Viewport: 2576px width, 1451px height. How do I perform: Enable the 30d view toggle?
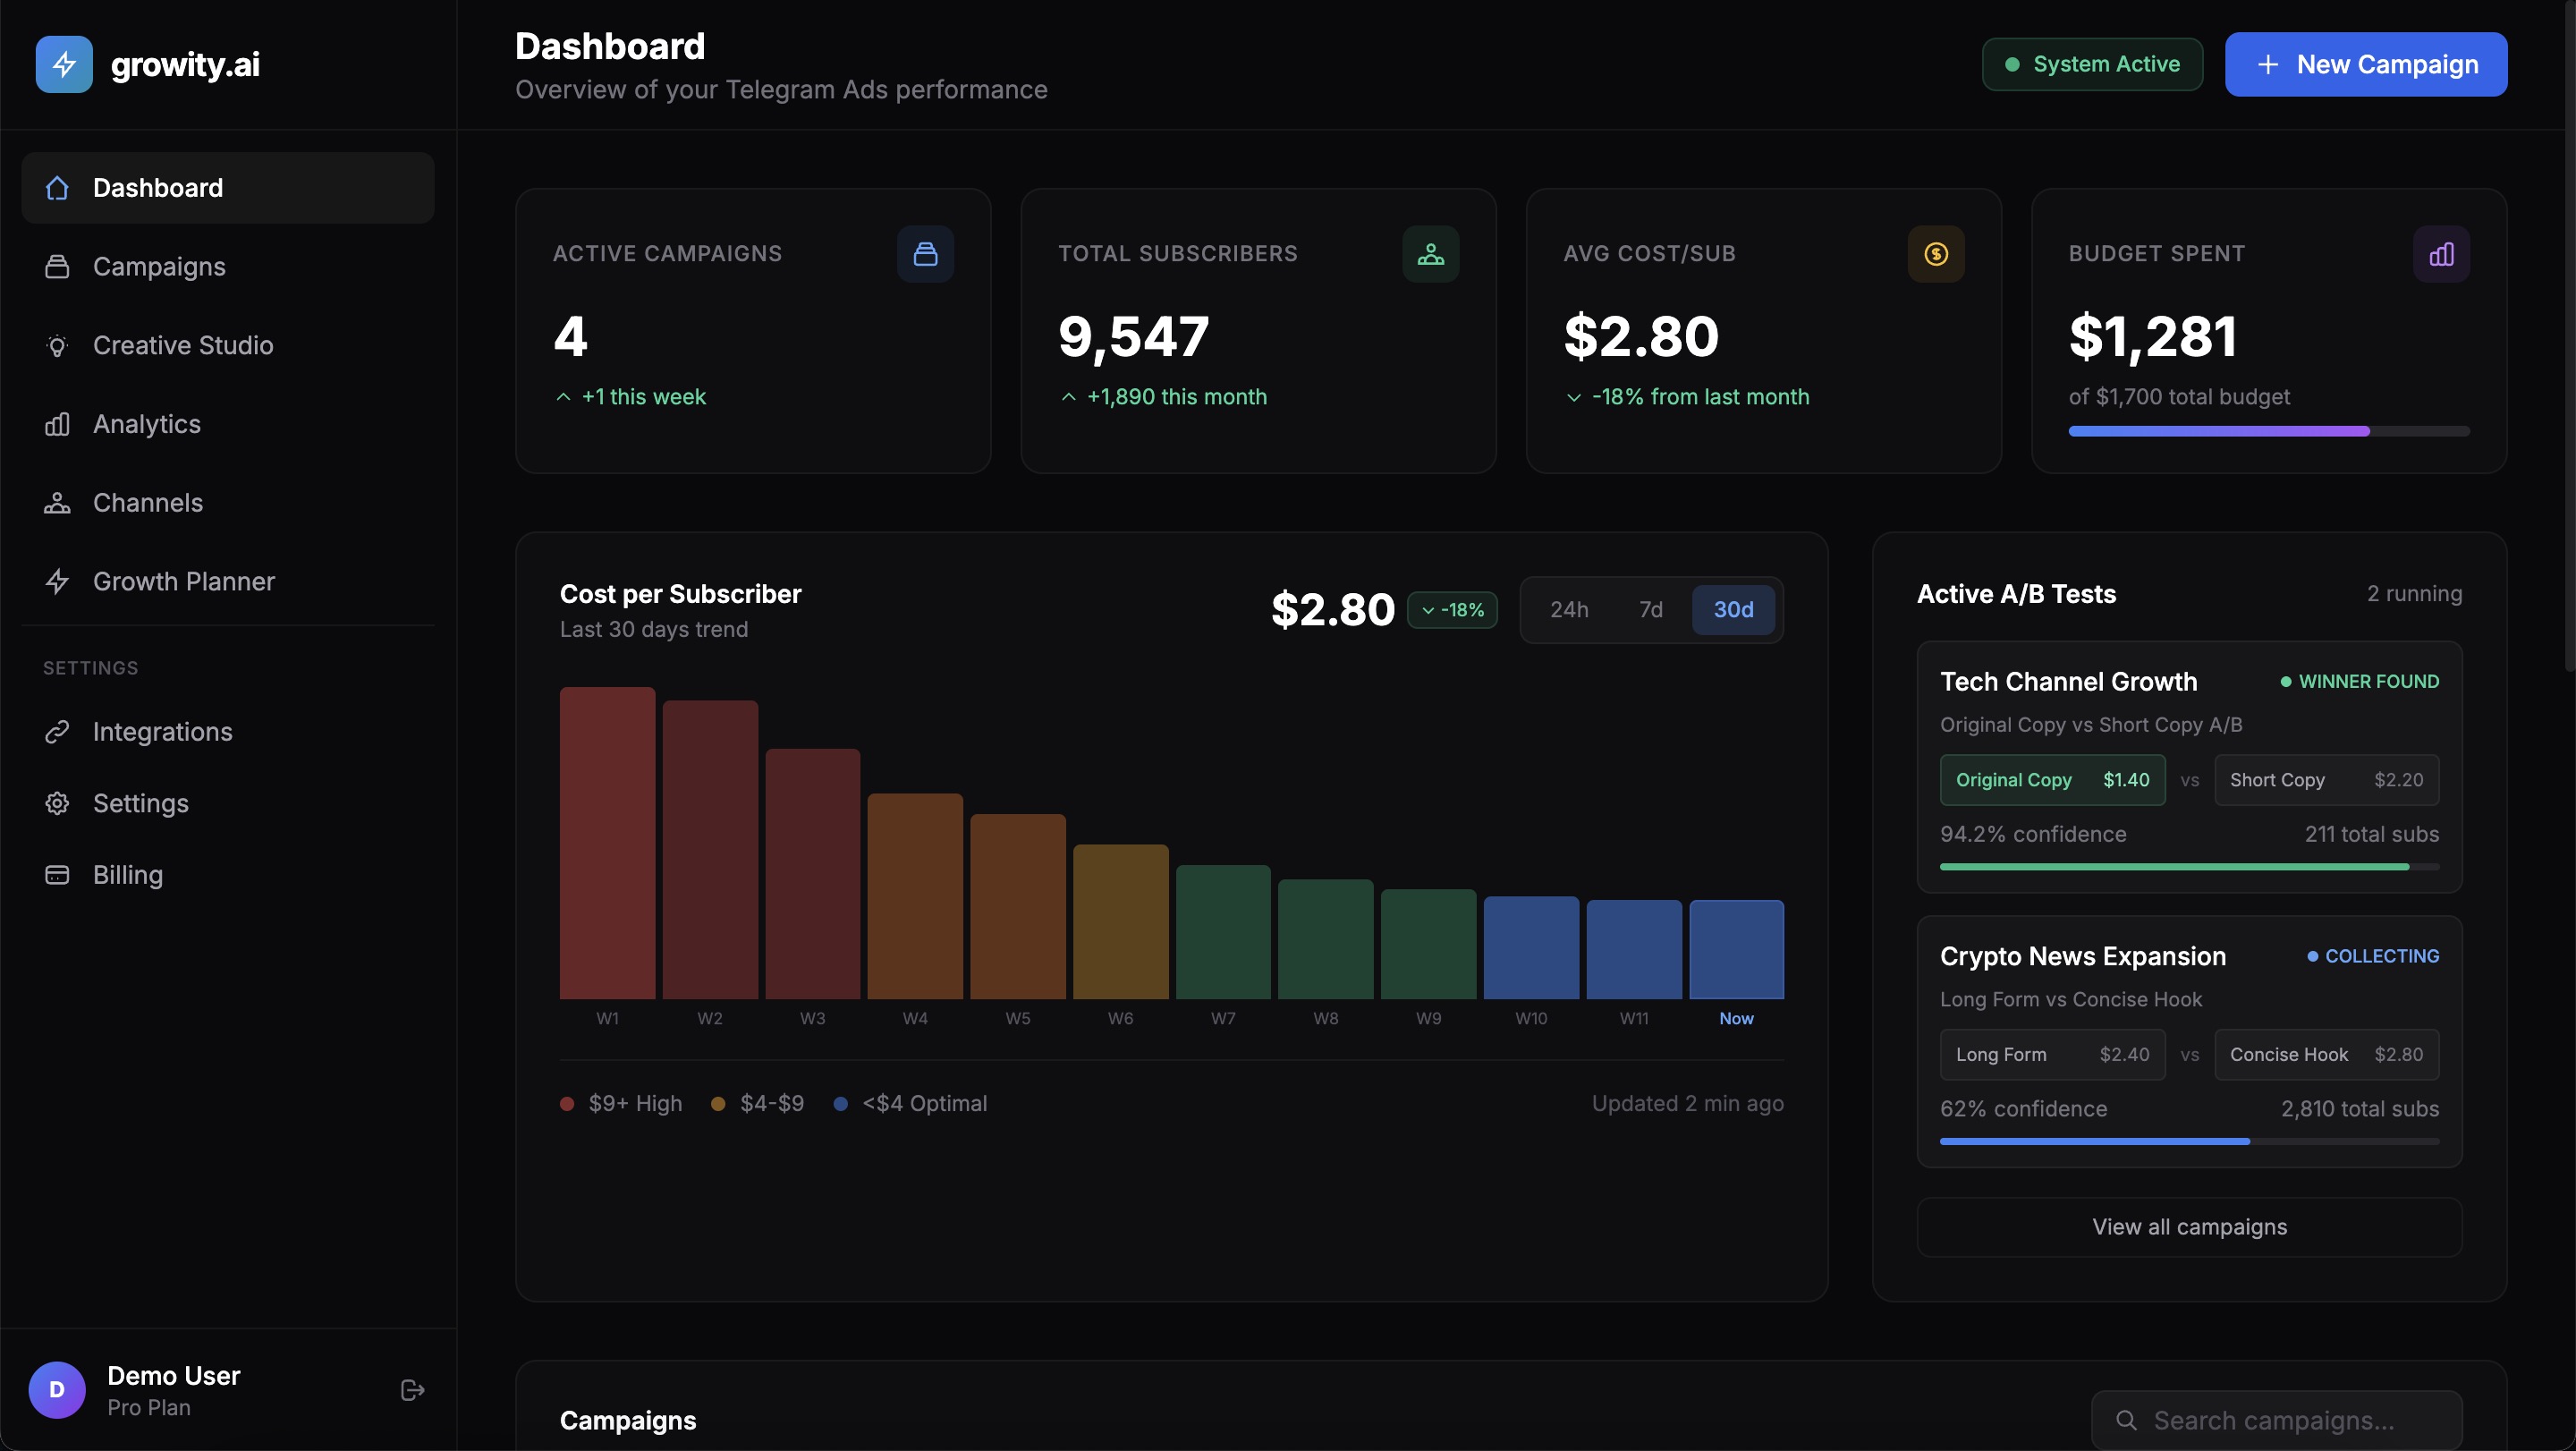click(1732, 609)
